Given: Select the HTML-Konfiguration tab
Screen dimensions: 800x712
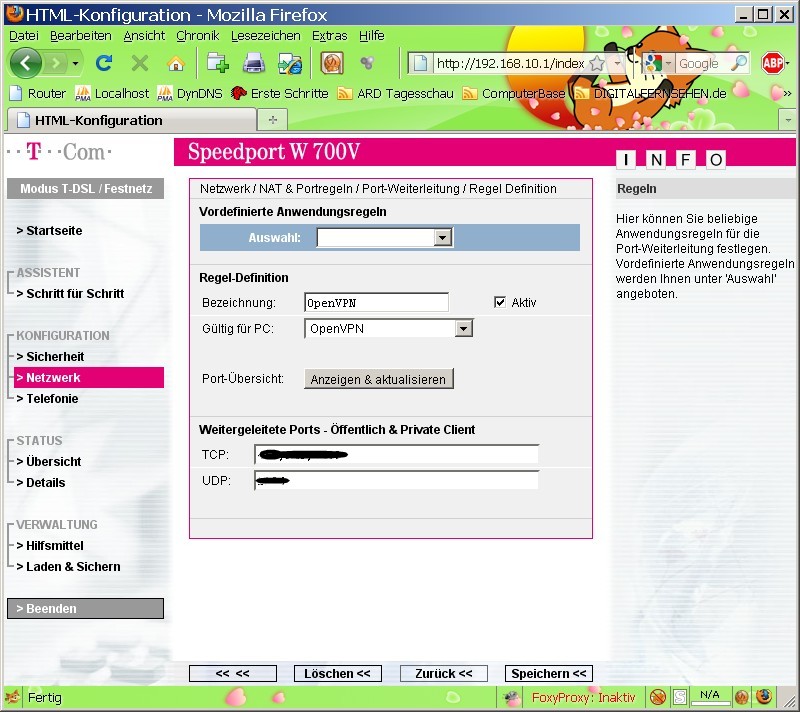Looking at the screenshot, I should pos(131,120).
